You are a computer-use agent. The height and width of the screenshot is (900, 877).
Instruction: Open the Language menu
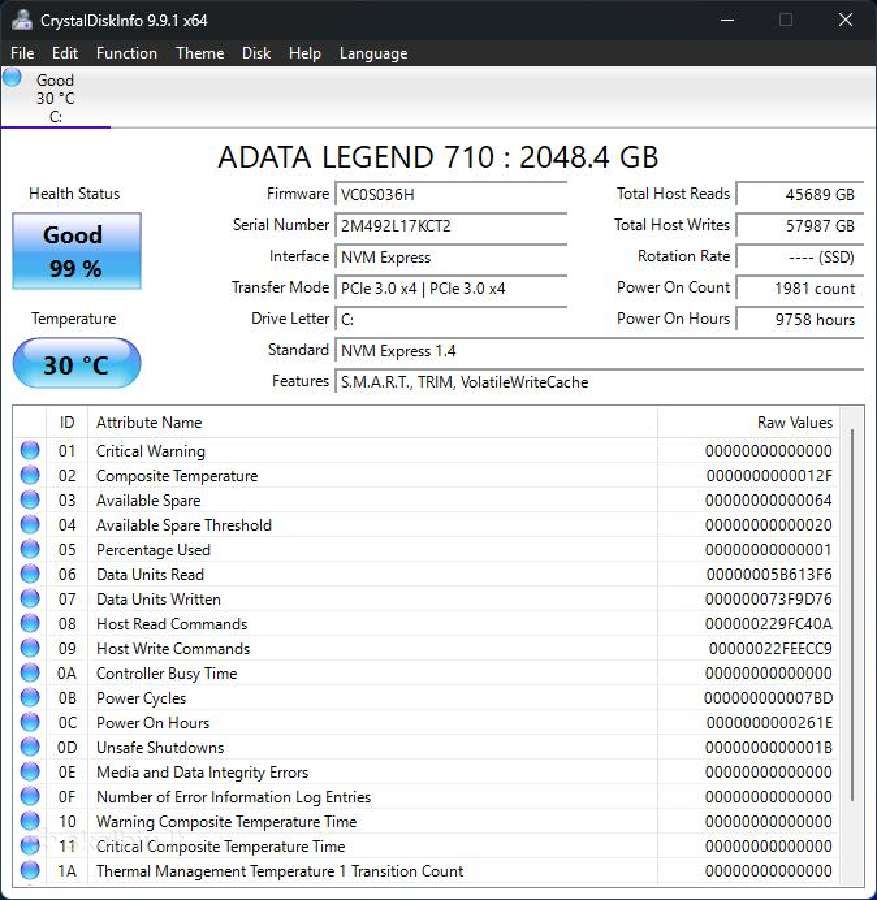(x=373, y=53)
